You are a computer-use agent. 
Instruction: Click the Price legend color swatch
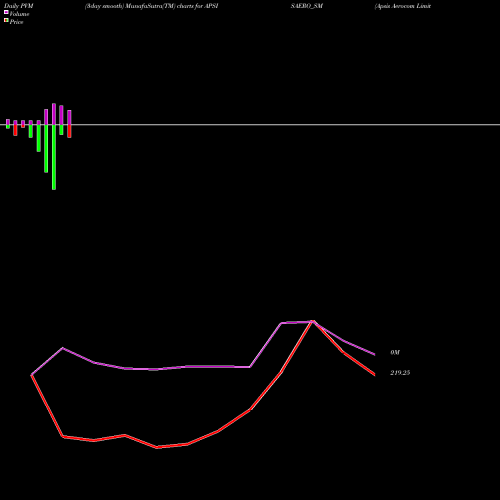(x=6, y=21)
